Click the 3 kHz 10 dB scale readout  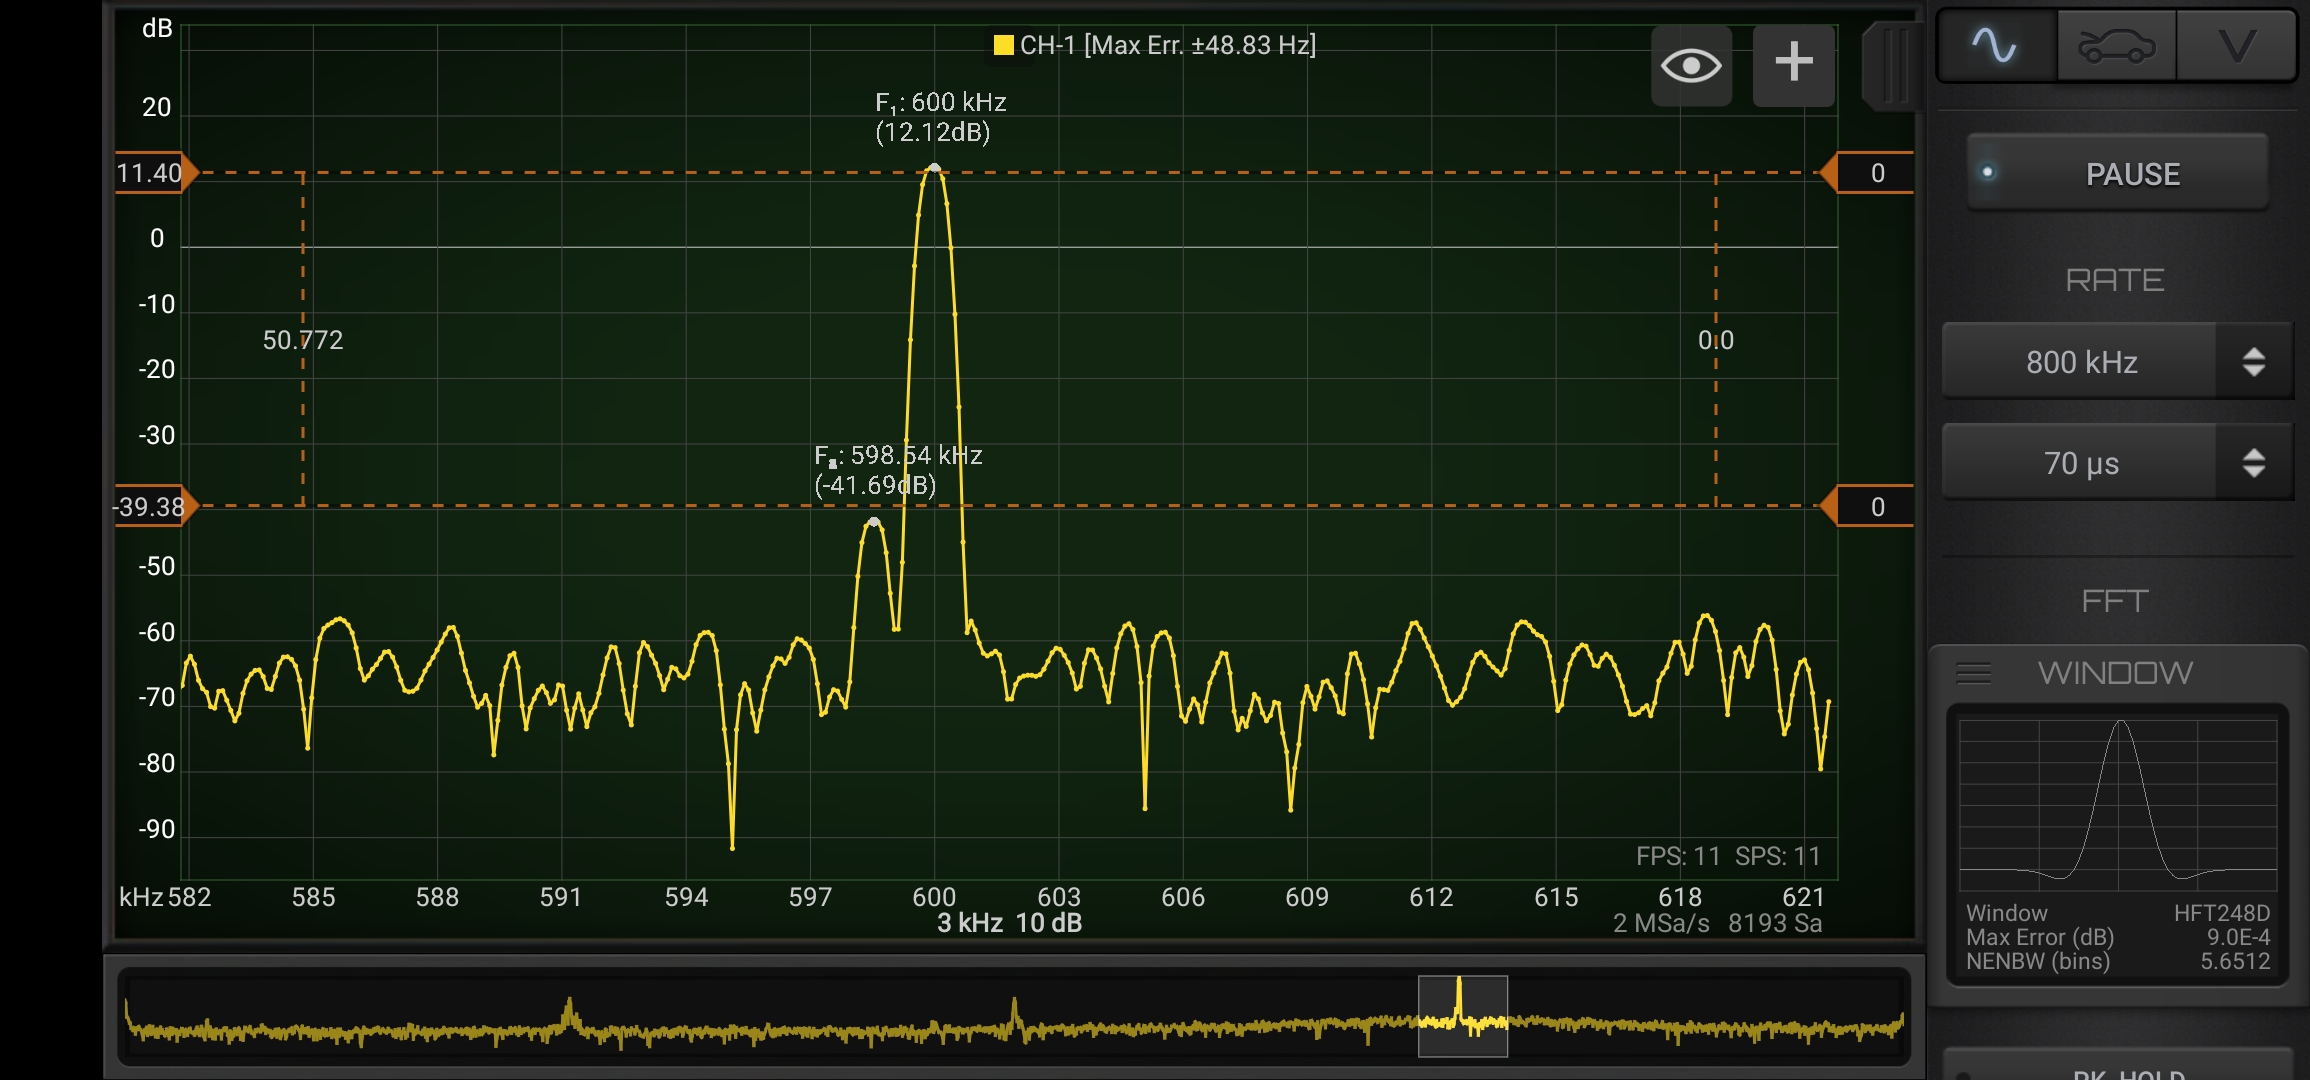[1009, 923]
